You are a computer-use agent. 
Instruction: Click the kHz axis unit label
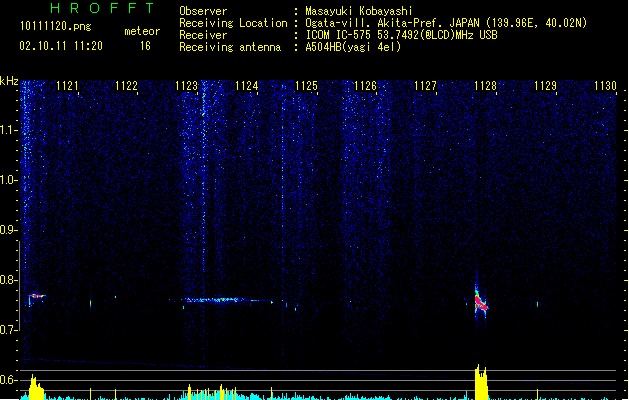(x=9, y=81)
